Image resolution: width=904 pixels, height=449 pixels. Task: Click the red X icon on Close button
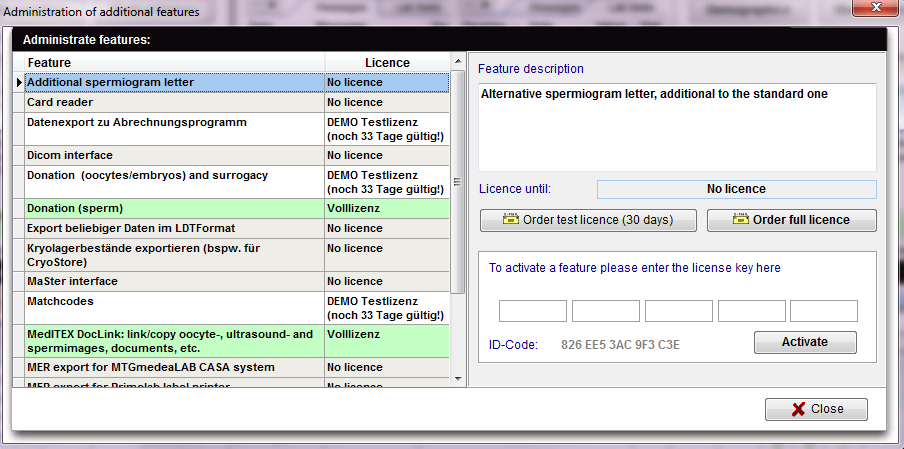(x=798, y=409)
